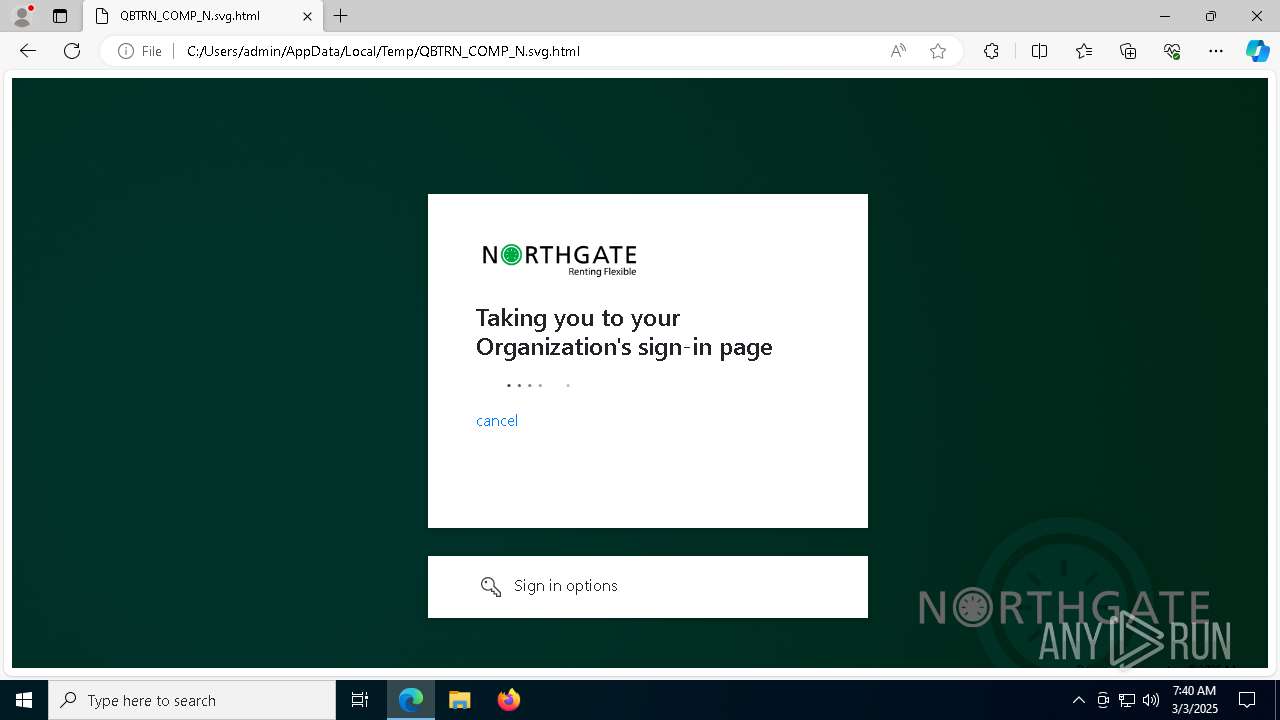
Task: Close the QBTRN_COMP_N.svg.html tab
Action: click(308, 16)
